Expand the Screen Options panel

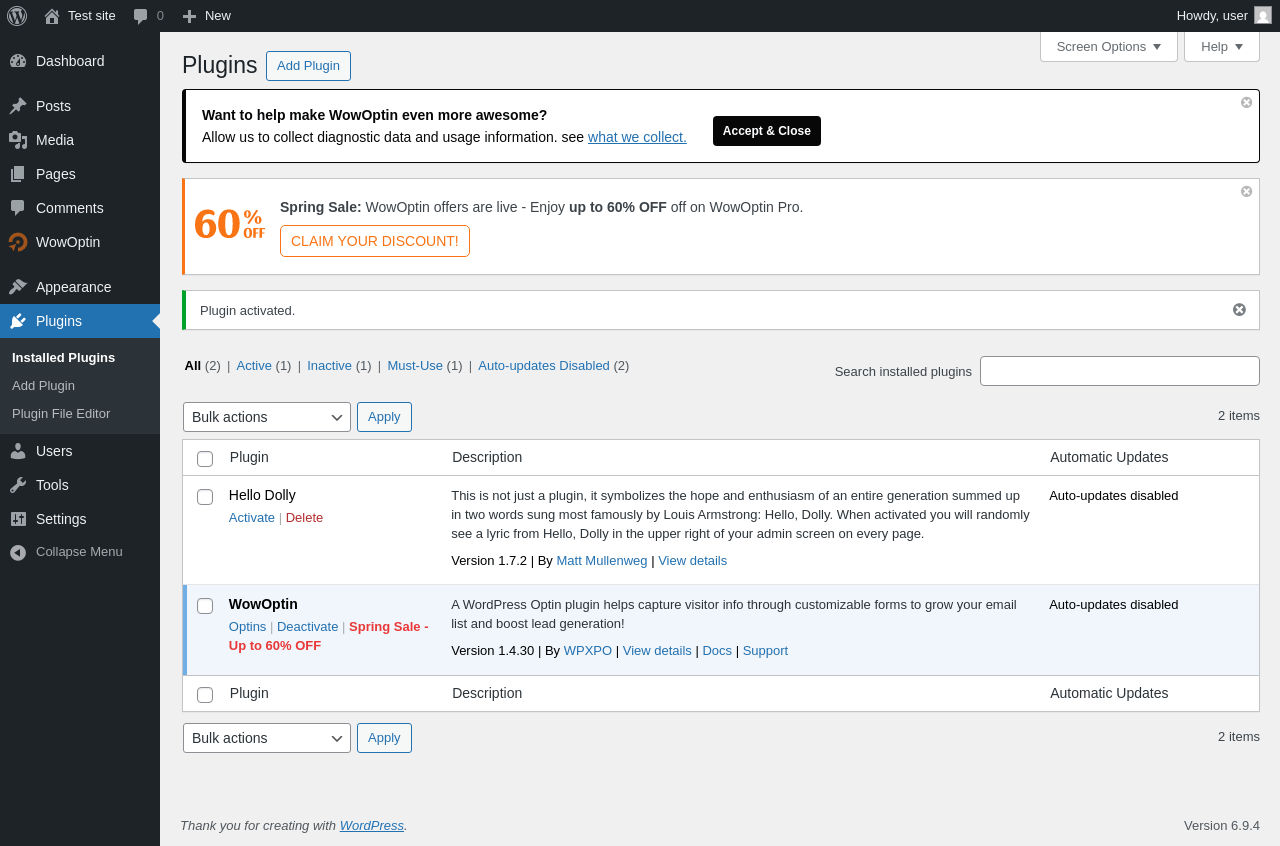click(x=1109, y=46)
